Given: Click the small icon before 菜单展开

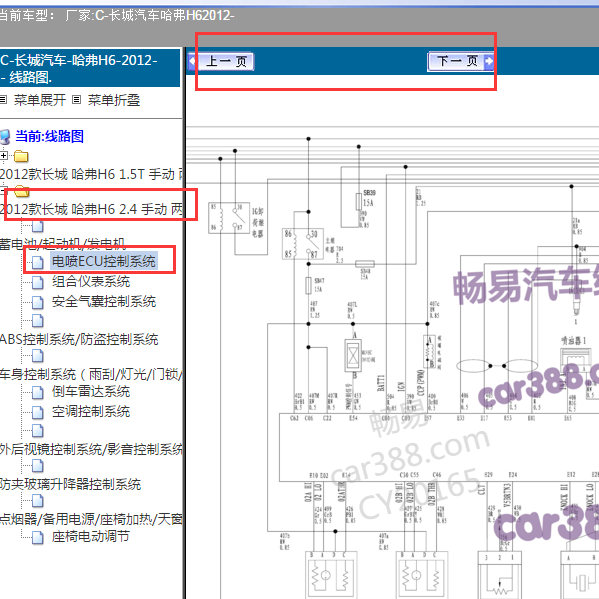Looking at the screenshot, I should 3,100.
